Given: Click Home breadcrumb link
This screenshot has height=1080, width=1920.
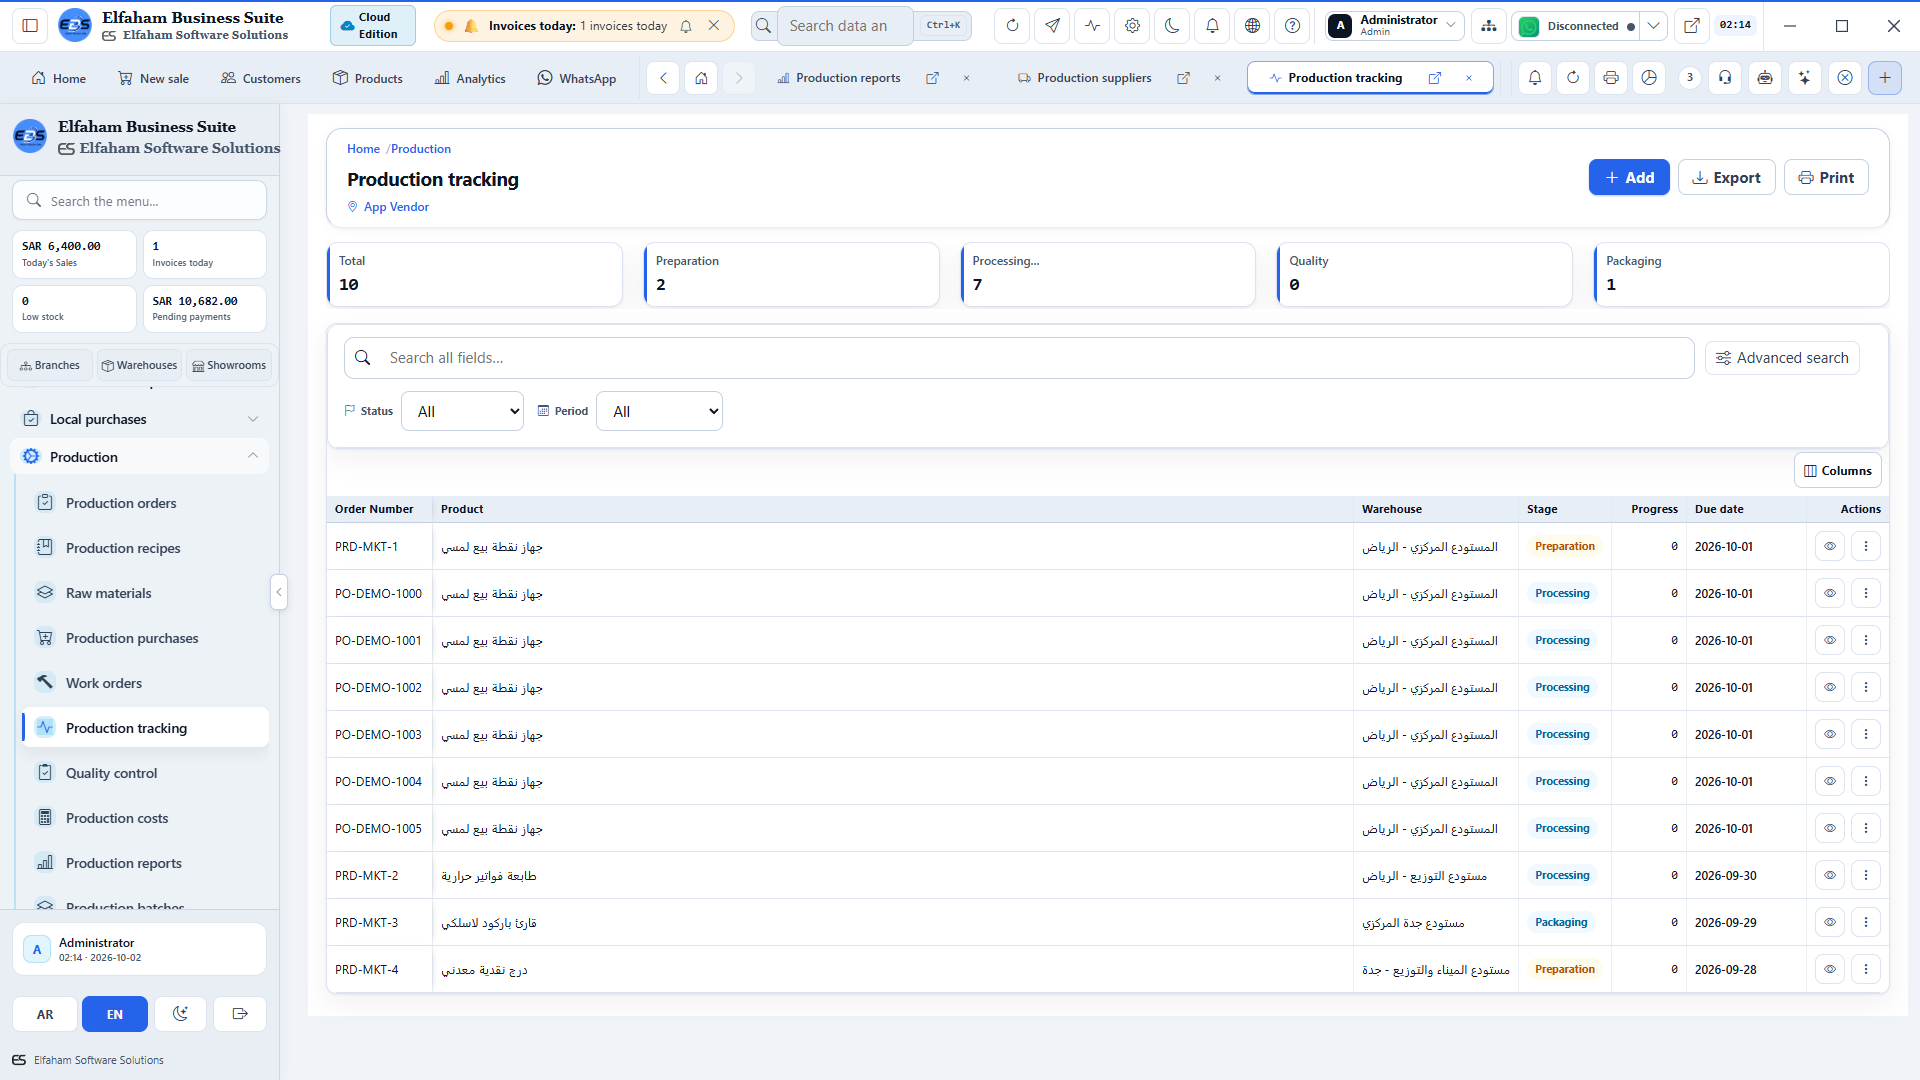Looking at the screenshot, I should pos(363,149).
